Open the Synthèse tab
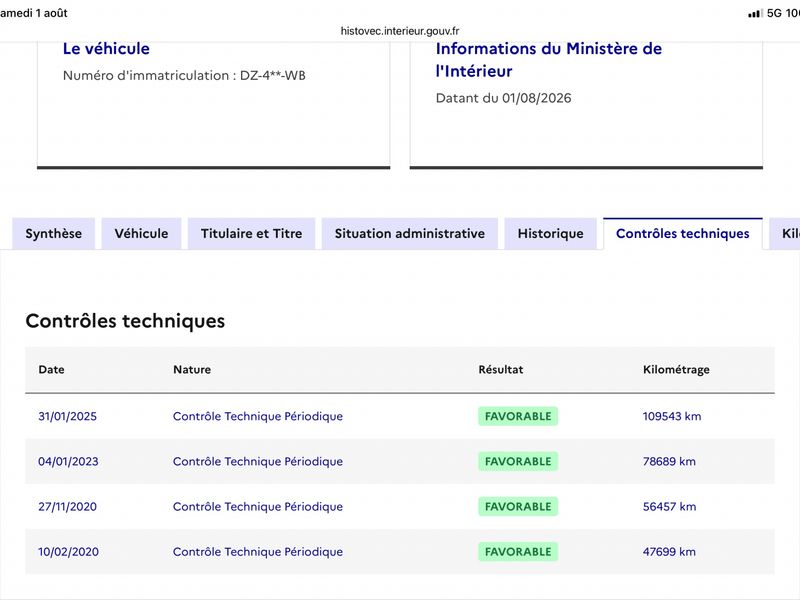800x600 pixels. click(x=54, y=234)
